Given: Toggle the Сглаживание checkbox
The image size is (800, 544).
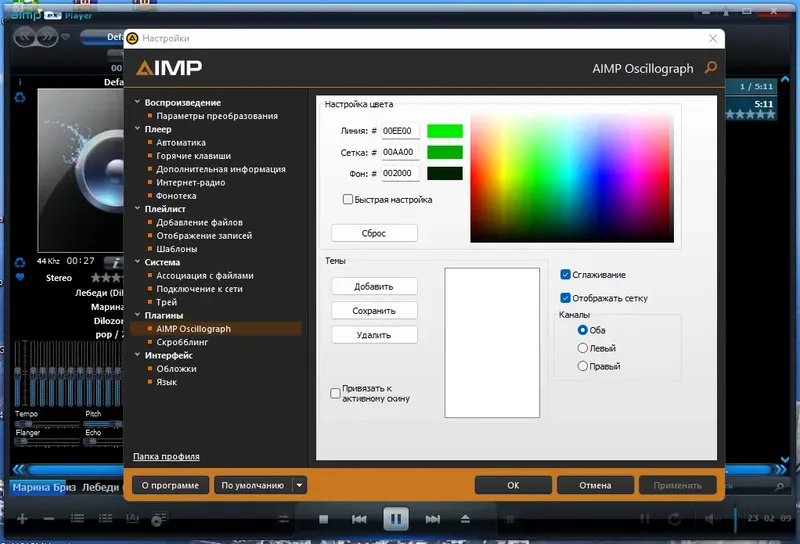Looking at the screenshot, I should click(x=565, y=275).
